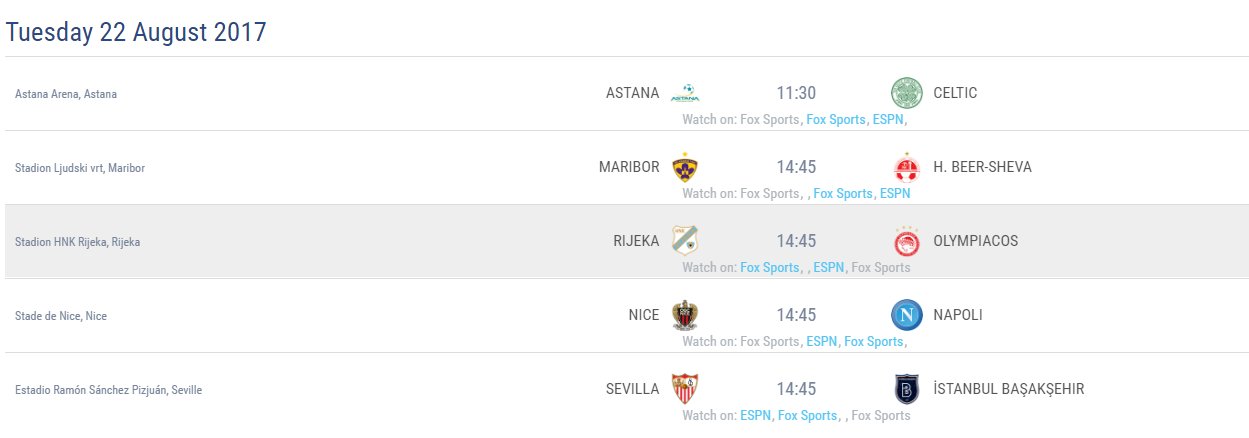Click the H. Beer-Sheva team badge

pos(906,167)
